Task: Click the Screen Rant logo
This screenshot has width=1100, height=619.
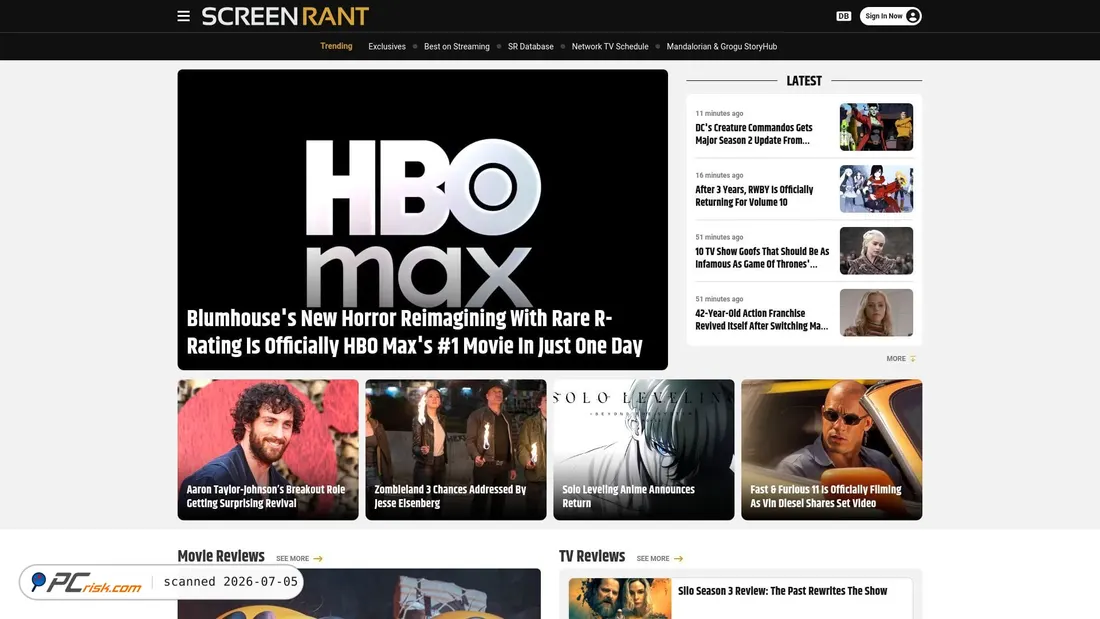Action: click(x=285, y=16)
